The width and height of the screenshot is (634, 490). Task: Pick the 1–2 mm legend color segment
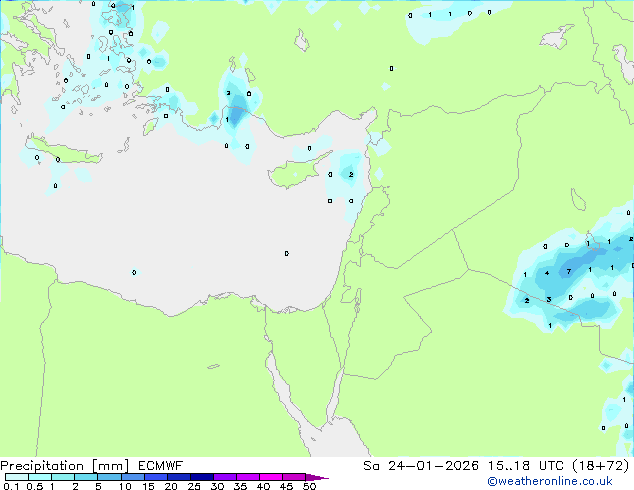click(x=63, y=477)
